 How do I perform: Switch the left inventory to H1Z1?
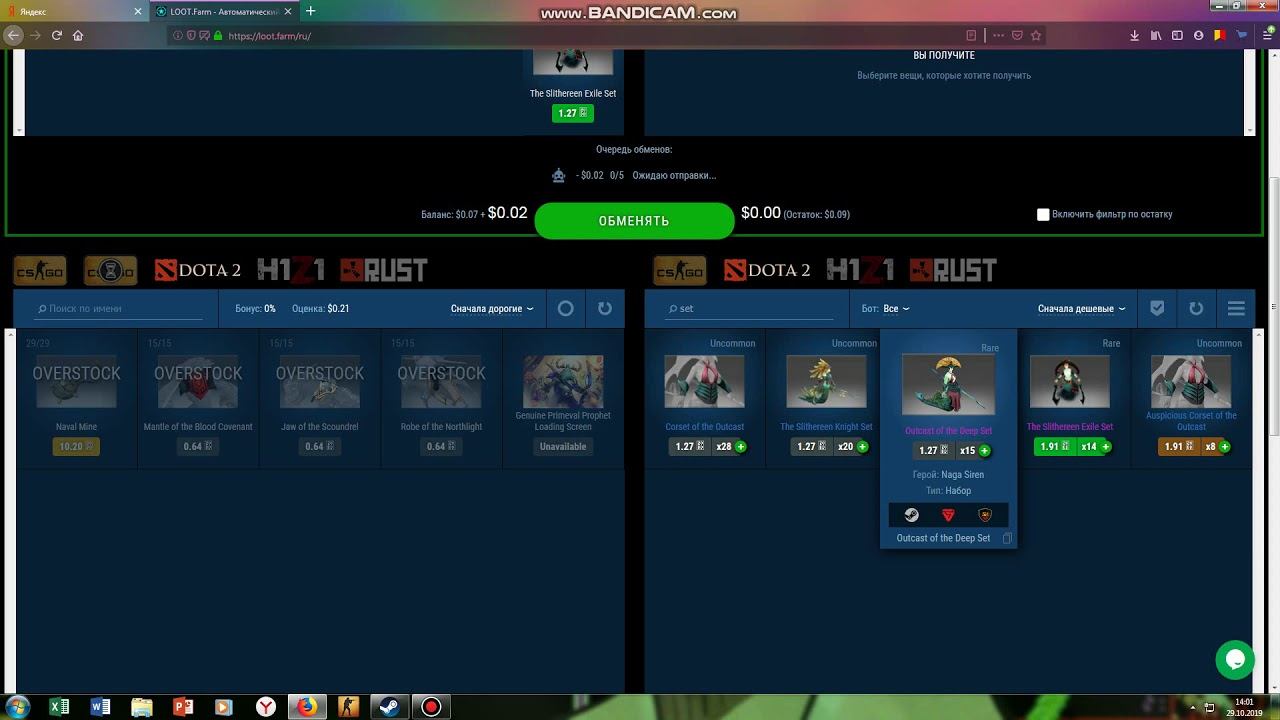[x=291, y=270]
